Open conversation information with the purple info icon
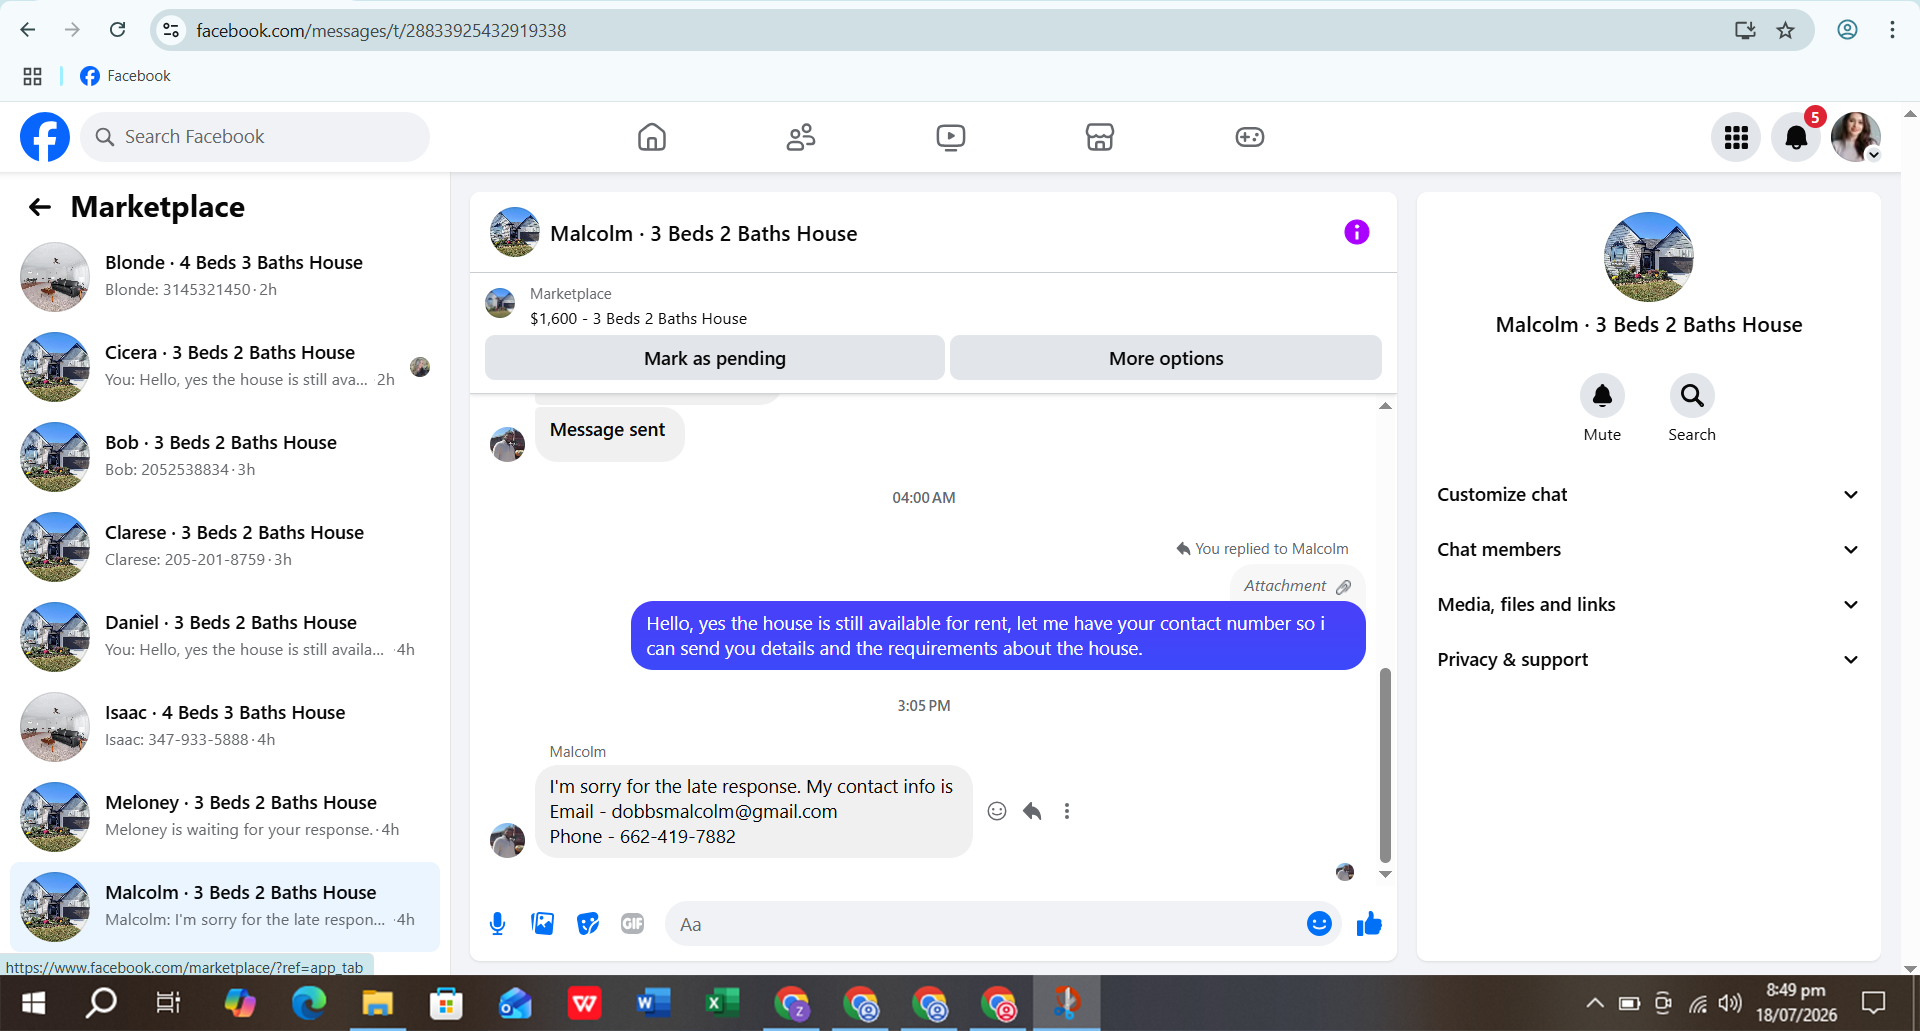 [x=1356, y=232]
